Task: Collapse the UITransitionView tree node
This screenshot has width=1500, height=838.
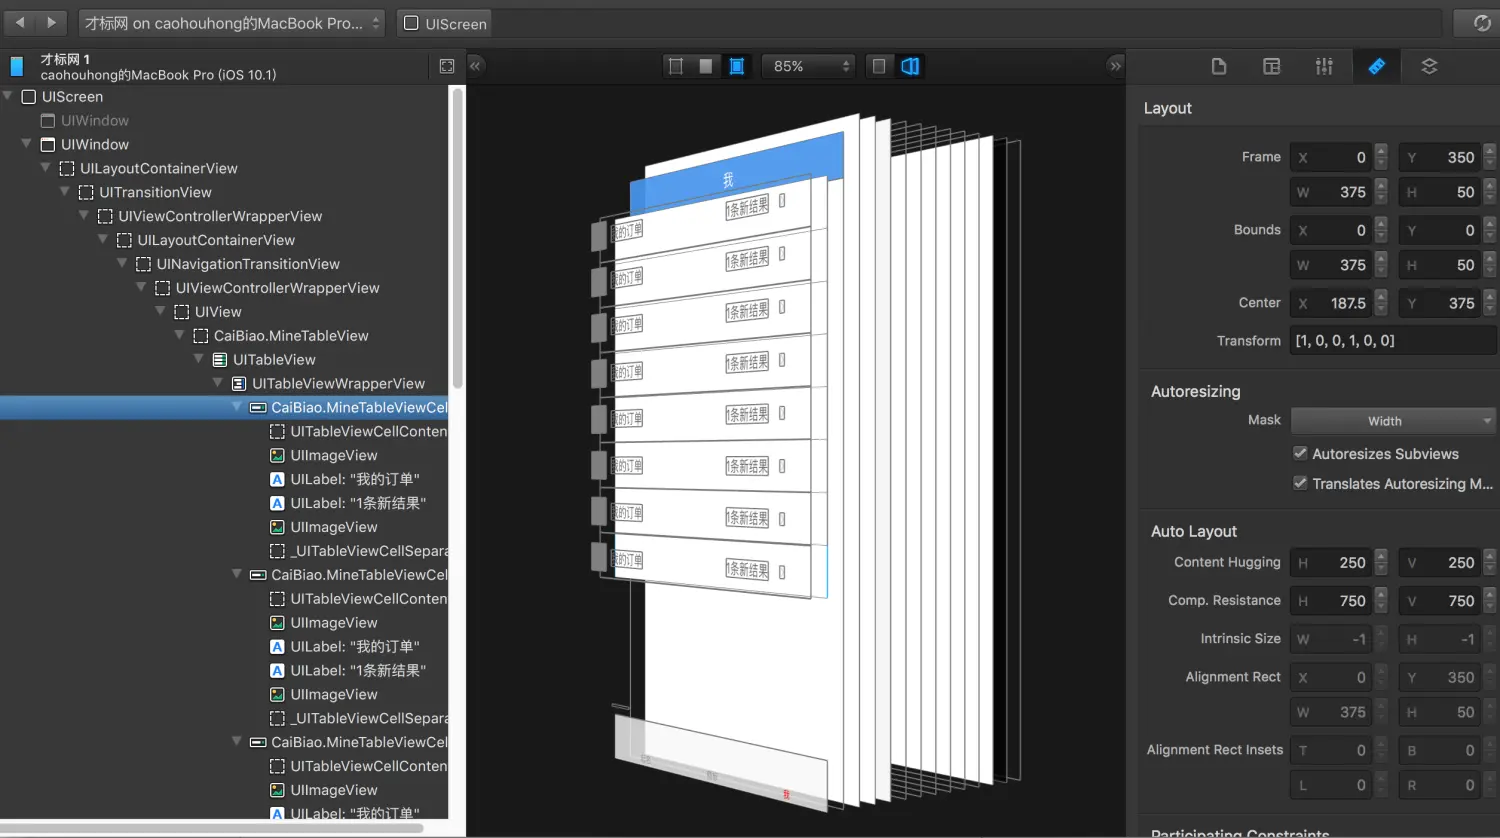Action: click(x=65, y=191)
